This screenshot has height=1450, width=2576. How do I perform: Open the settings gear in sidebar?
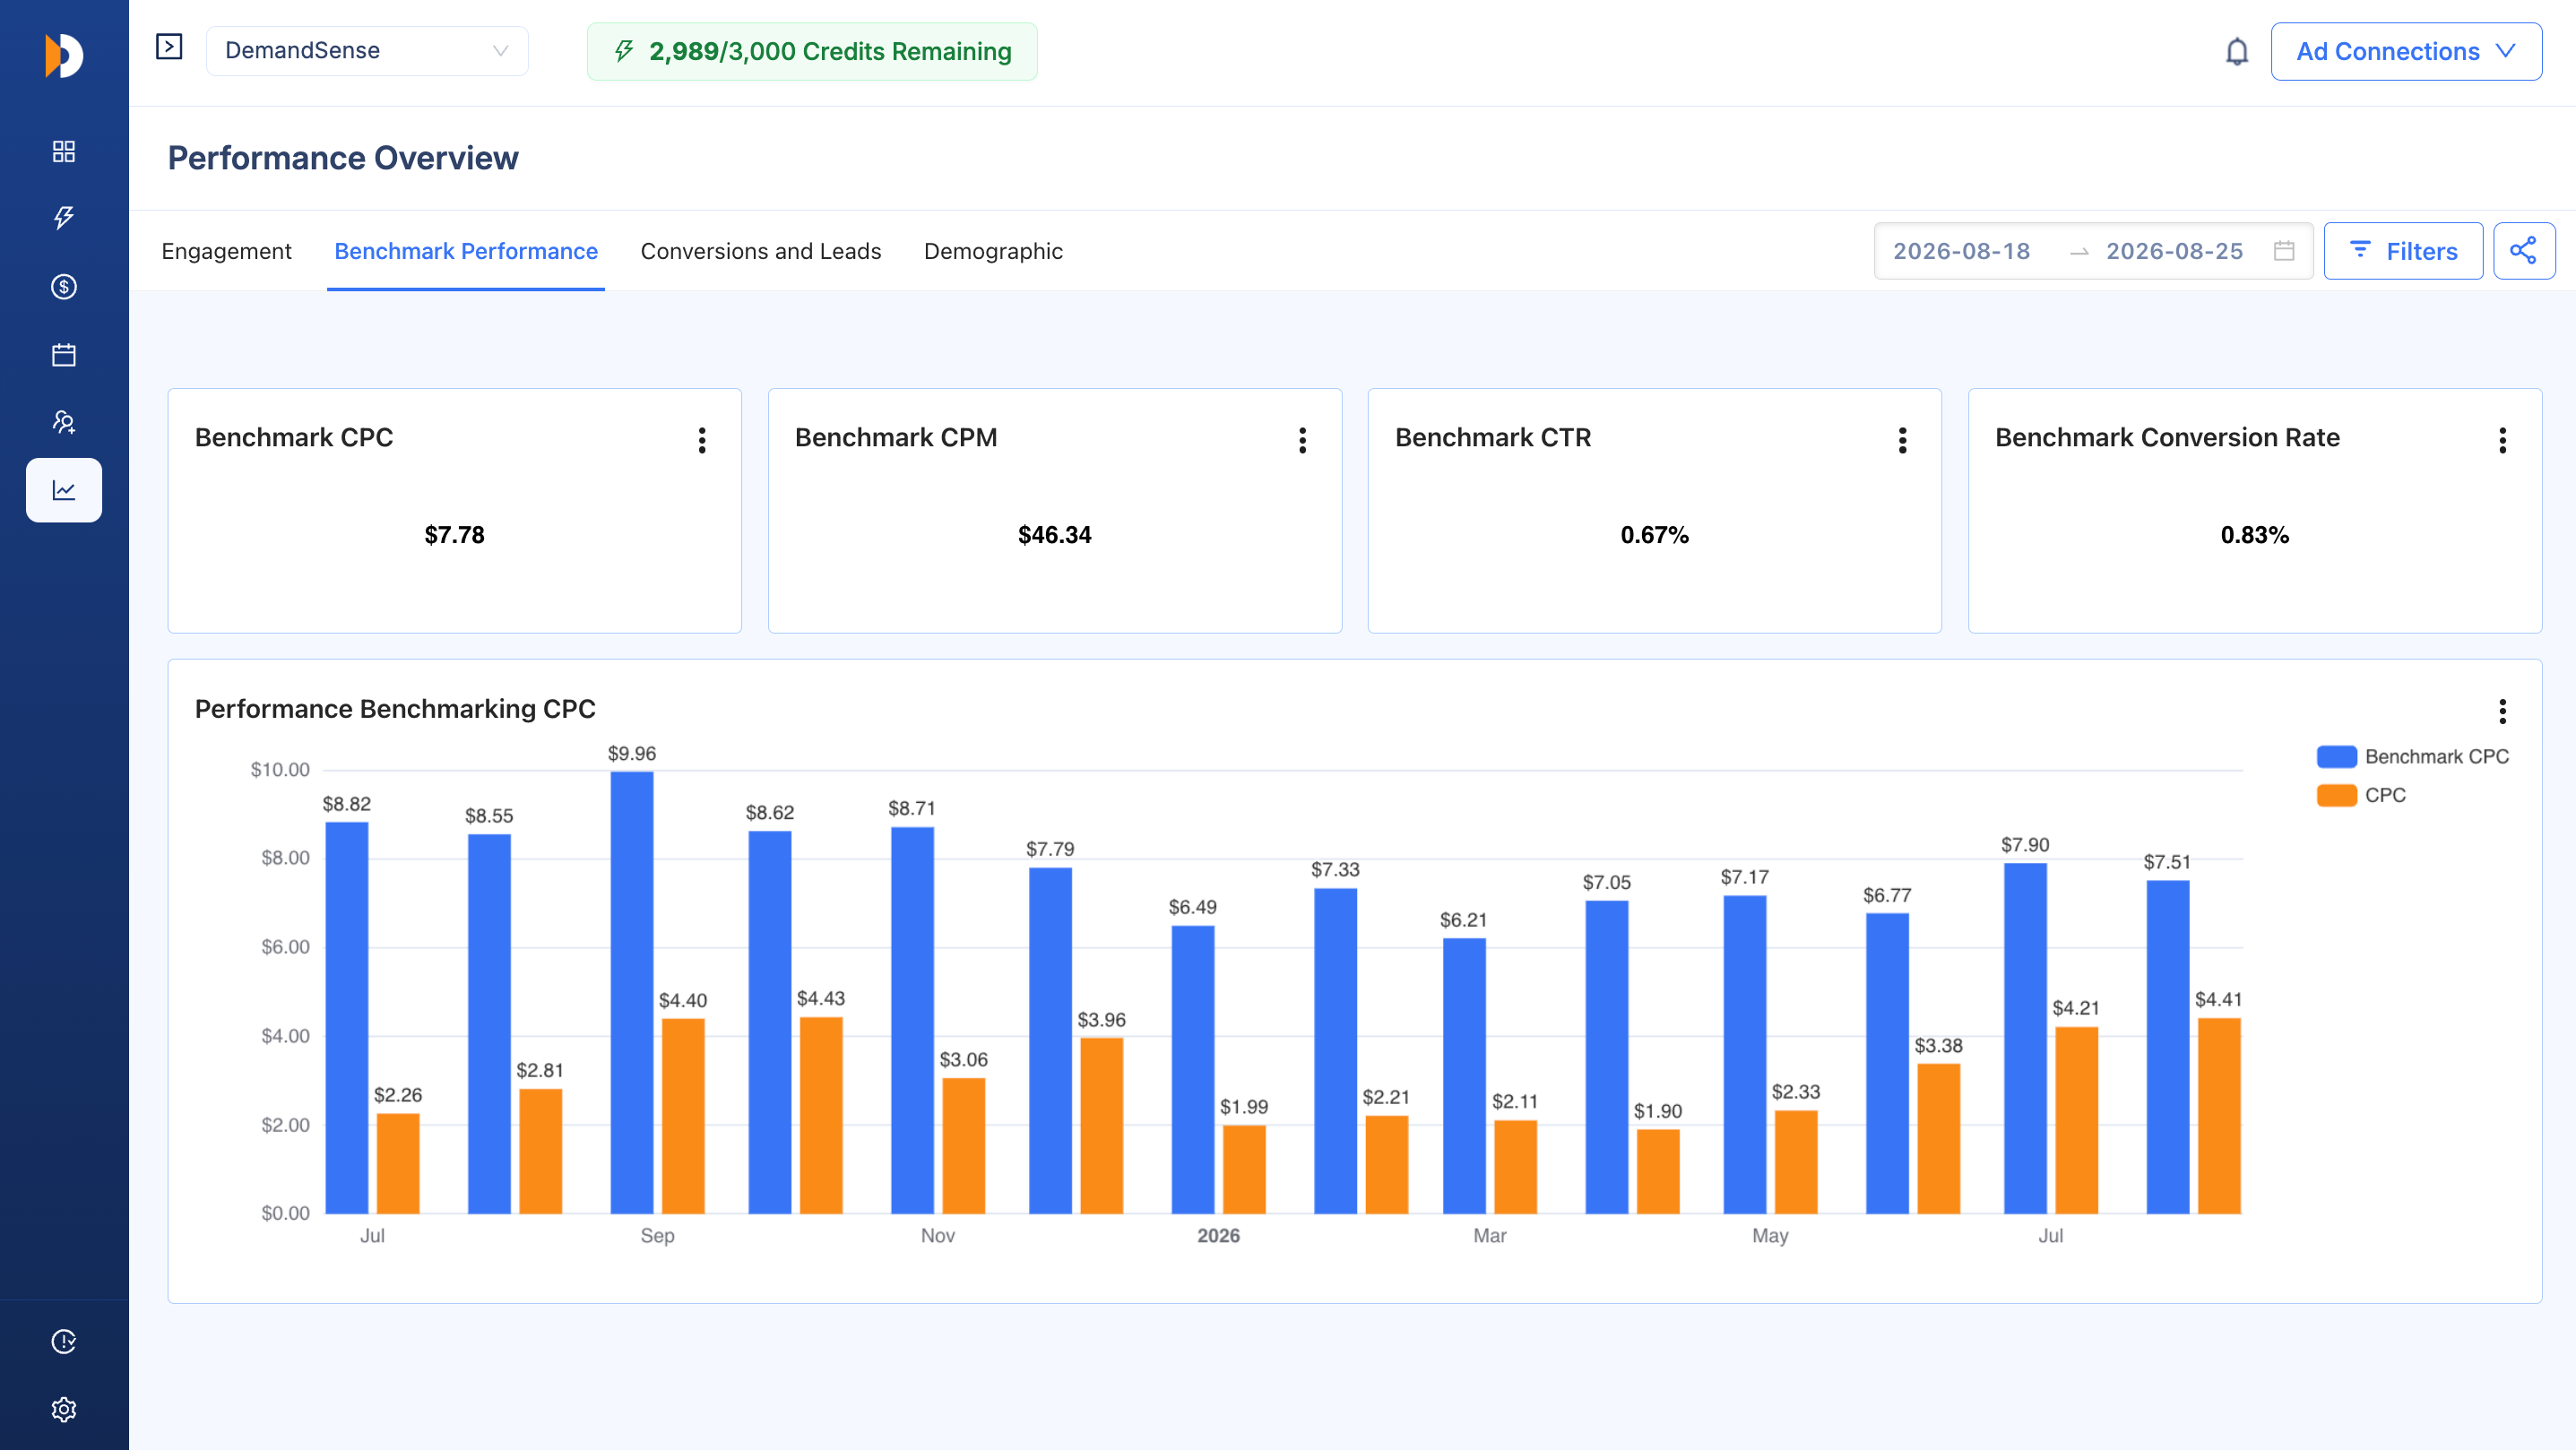[x=64, y=1409]
